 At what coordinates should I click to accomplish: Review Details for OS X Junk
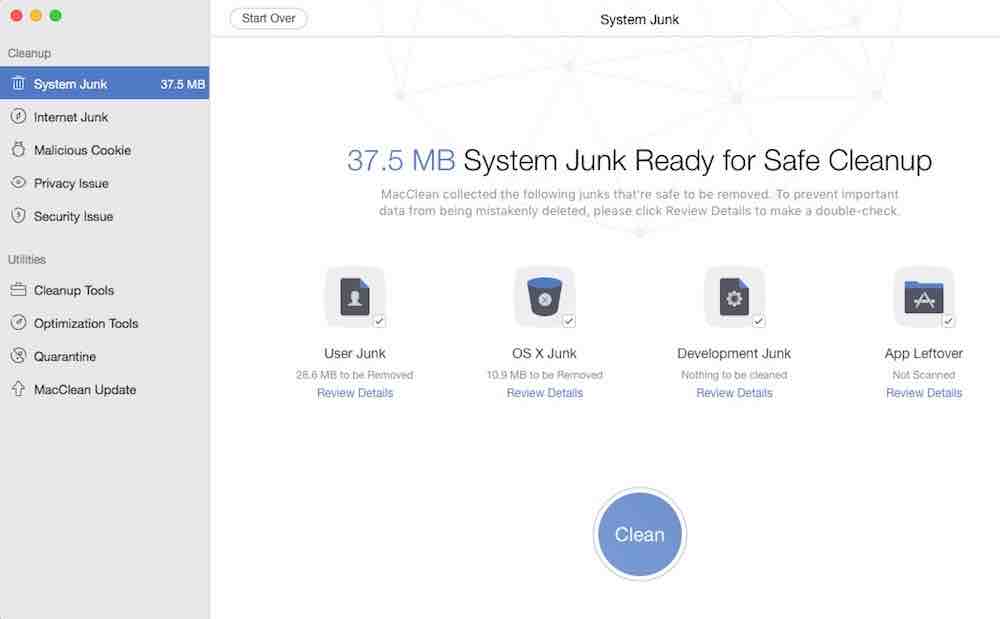545,393
